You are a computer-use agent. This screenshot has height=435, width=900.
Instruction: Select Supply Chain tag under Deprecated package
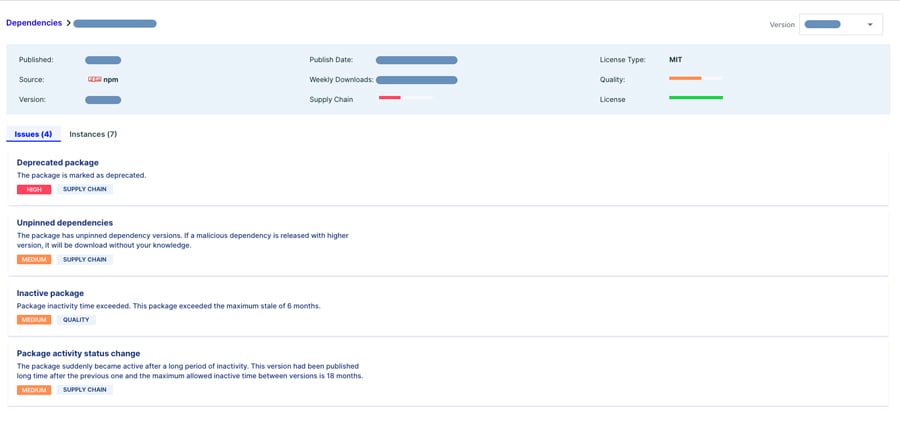(84, 189)
